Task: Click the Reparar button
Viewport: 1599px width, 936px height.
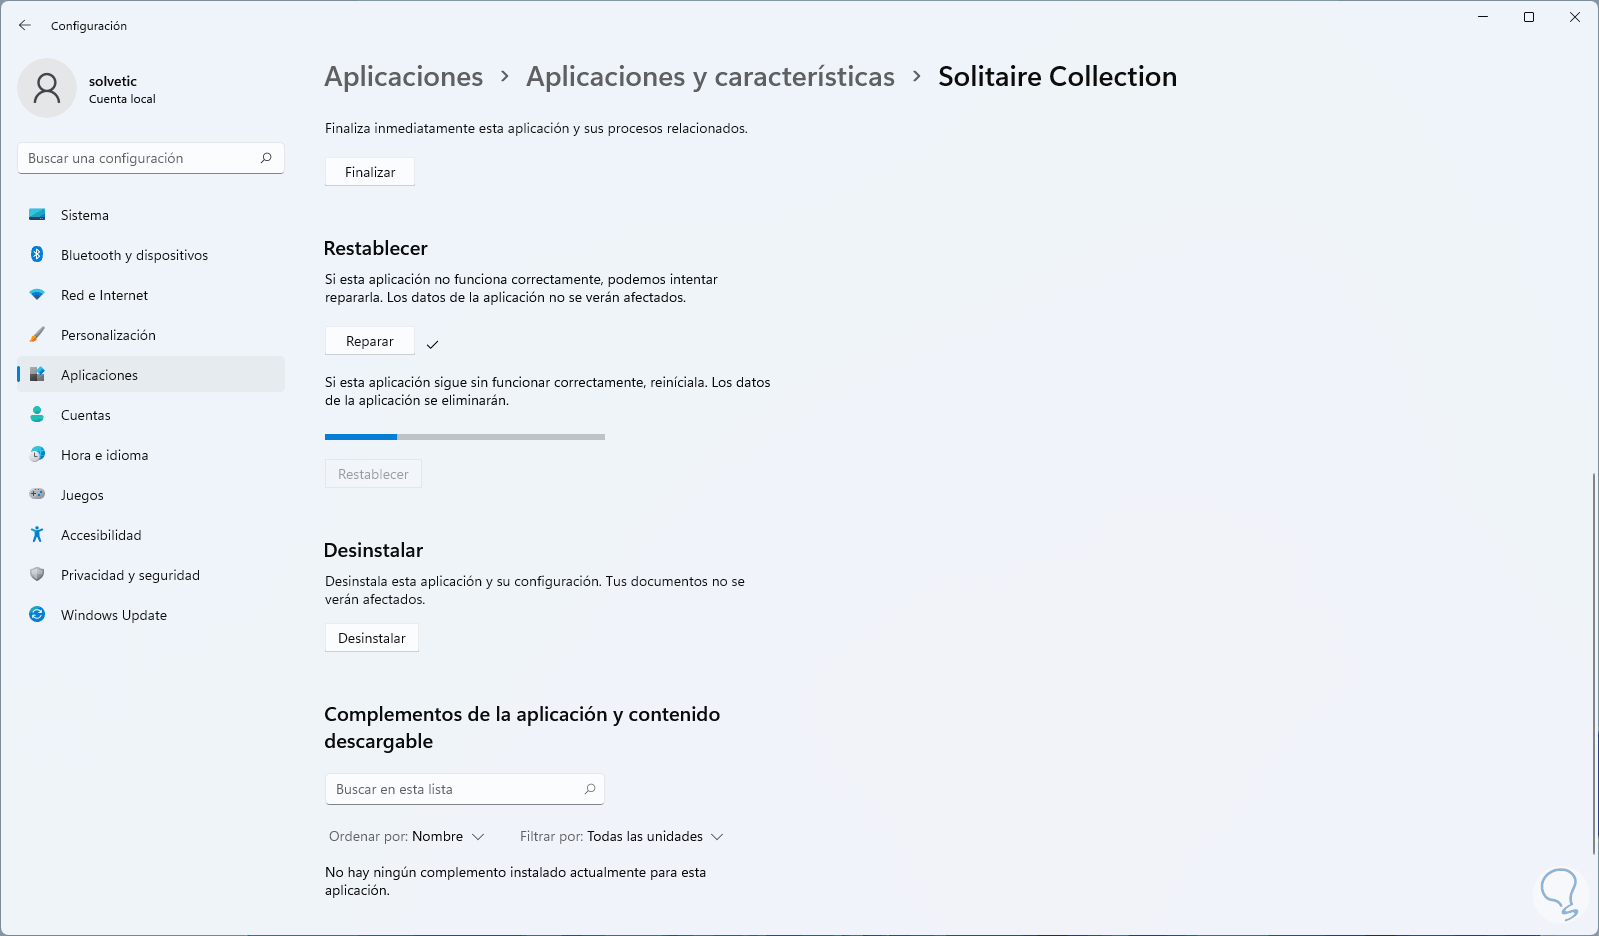Action: click(370, 341)
